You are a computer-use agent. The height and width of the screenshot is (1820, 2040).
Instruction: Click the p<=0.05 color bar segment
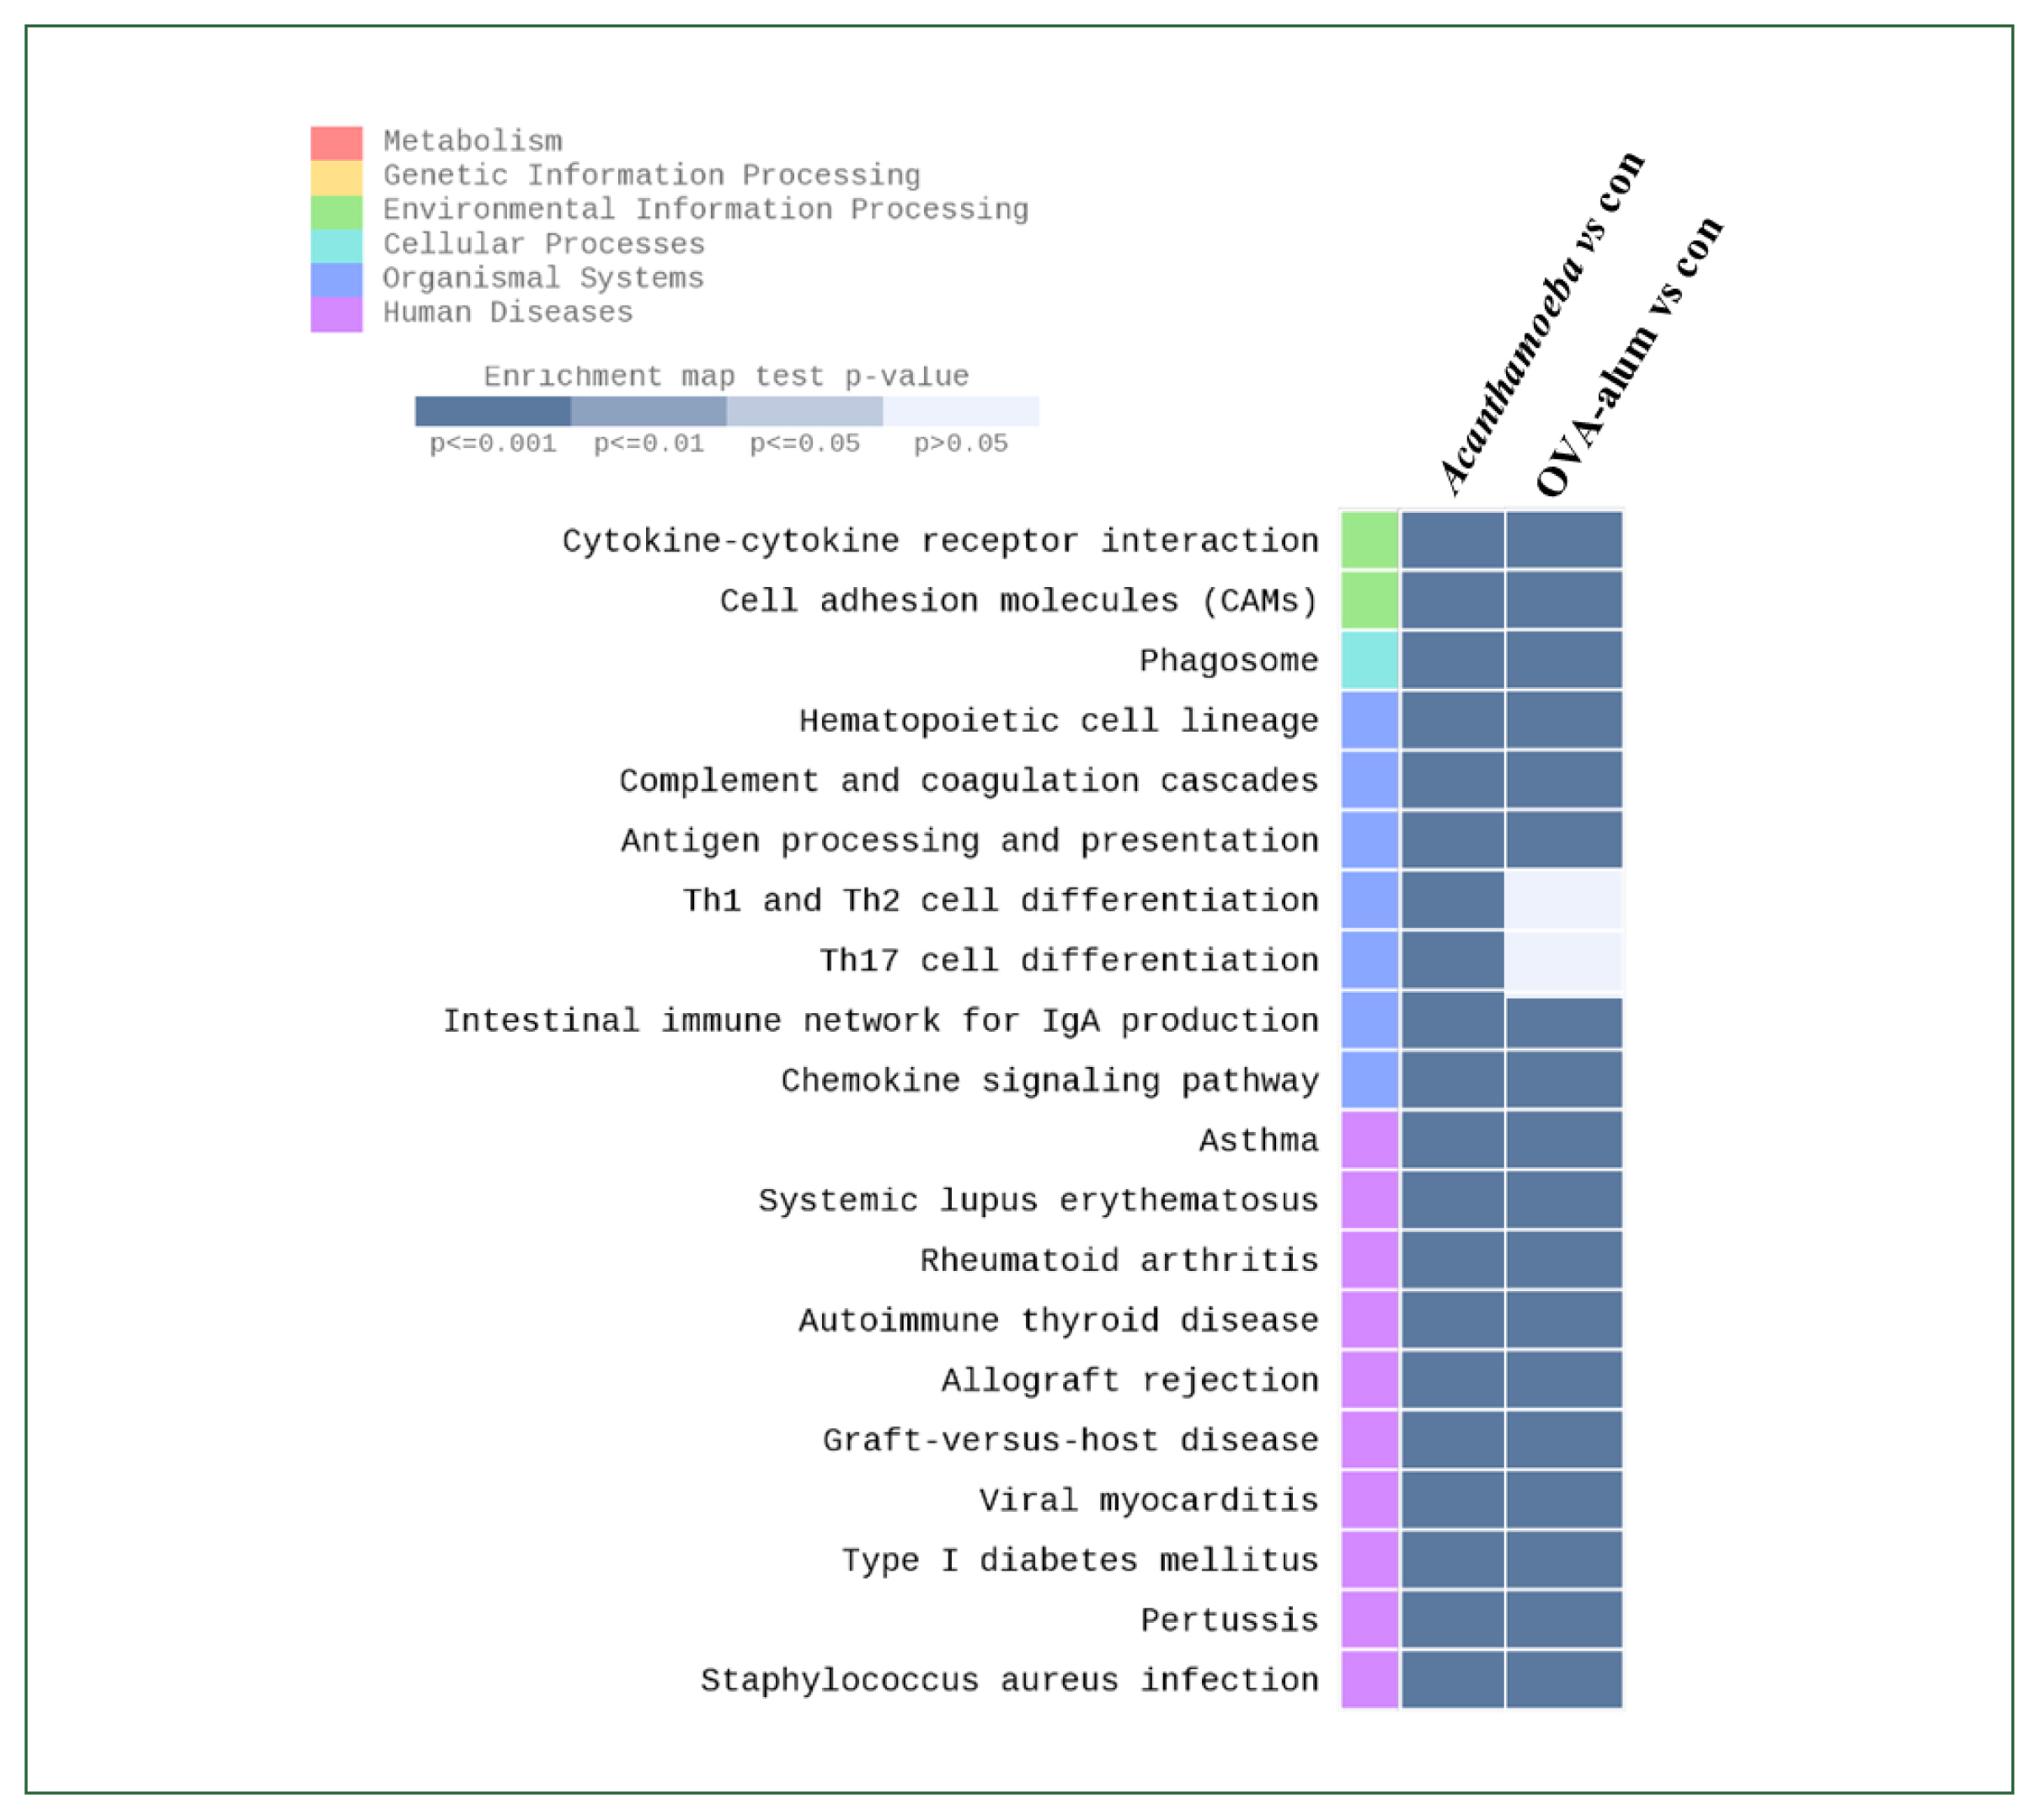coord(805,411)
